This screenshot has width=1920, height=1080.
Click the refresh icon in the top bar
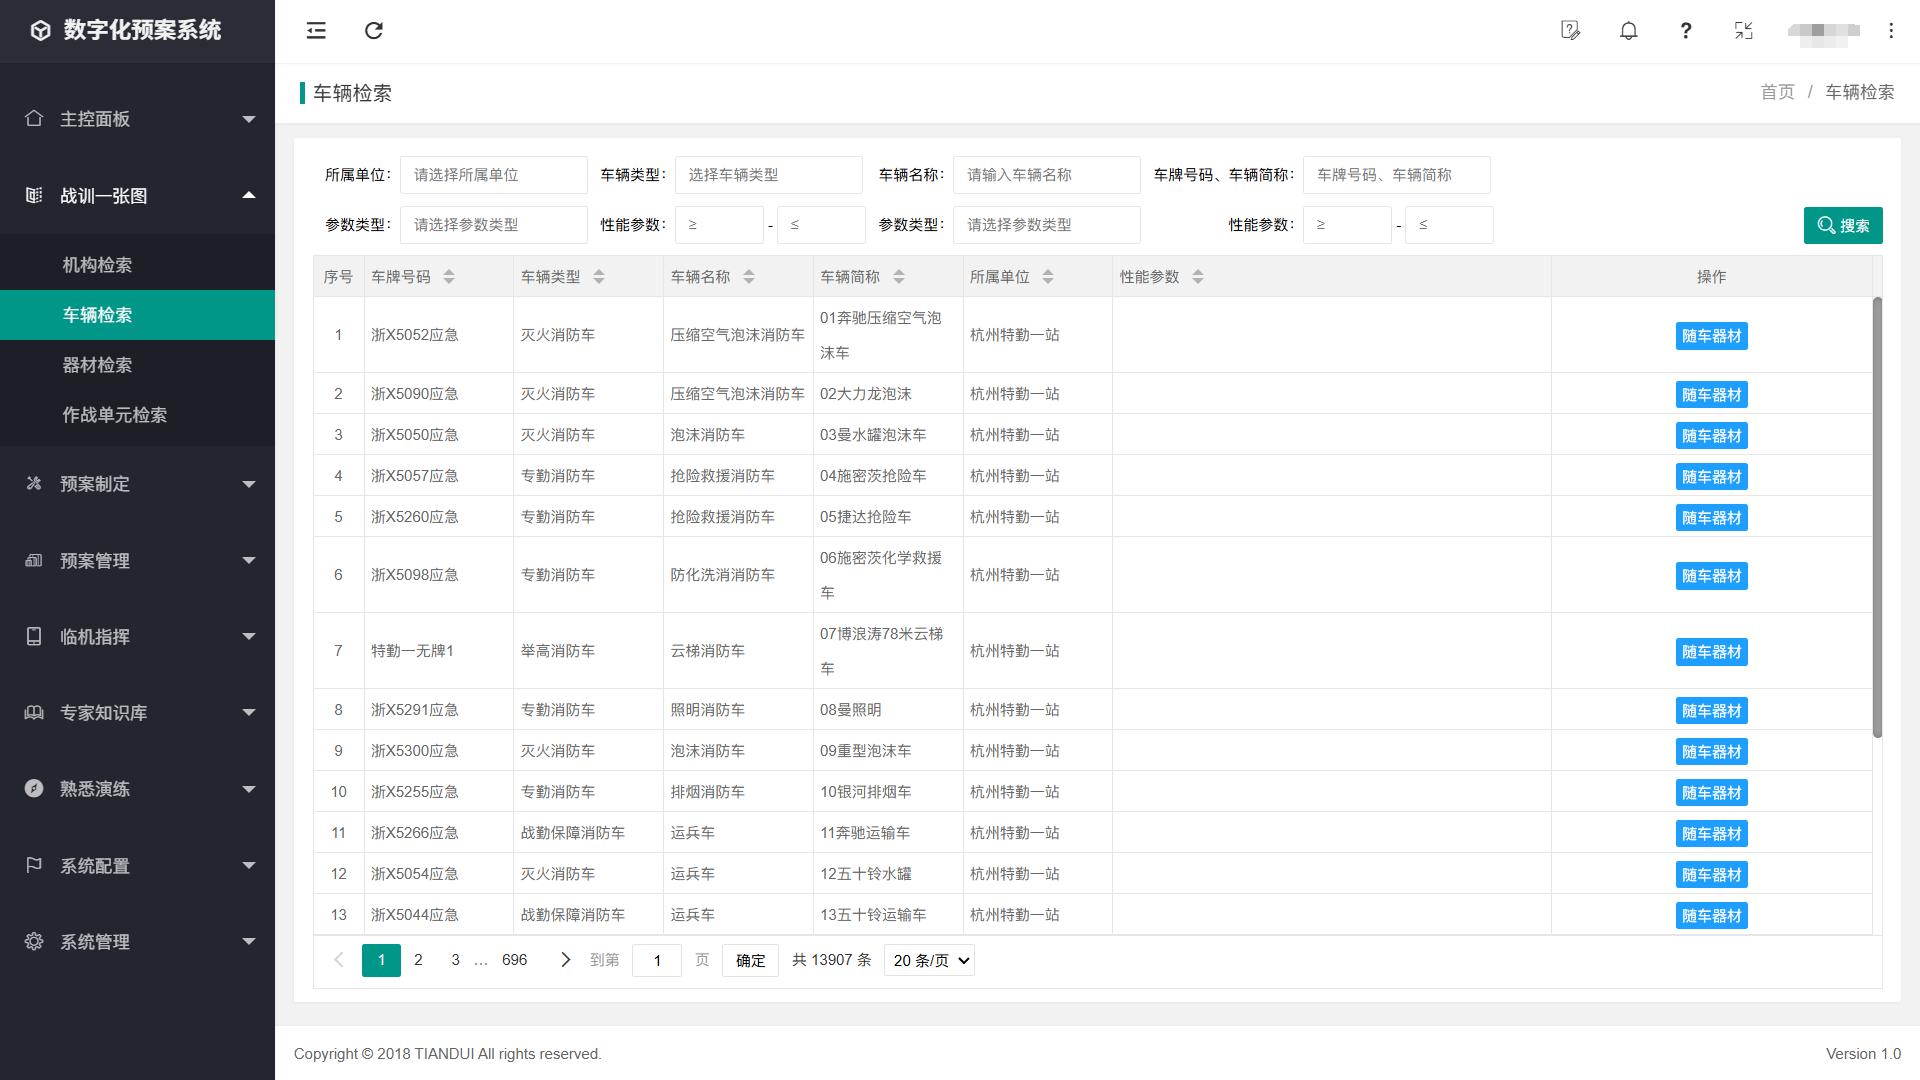coord(374,31)
